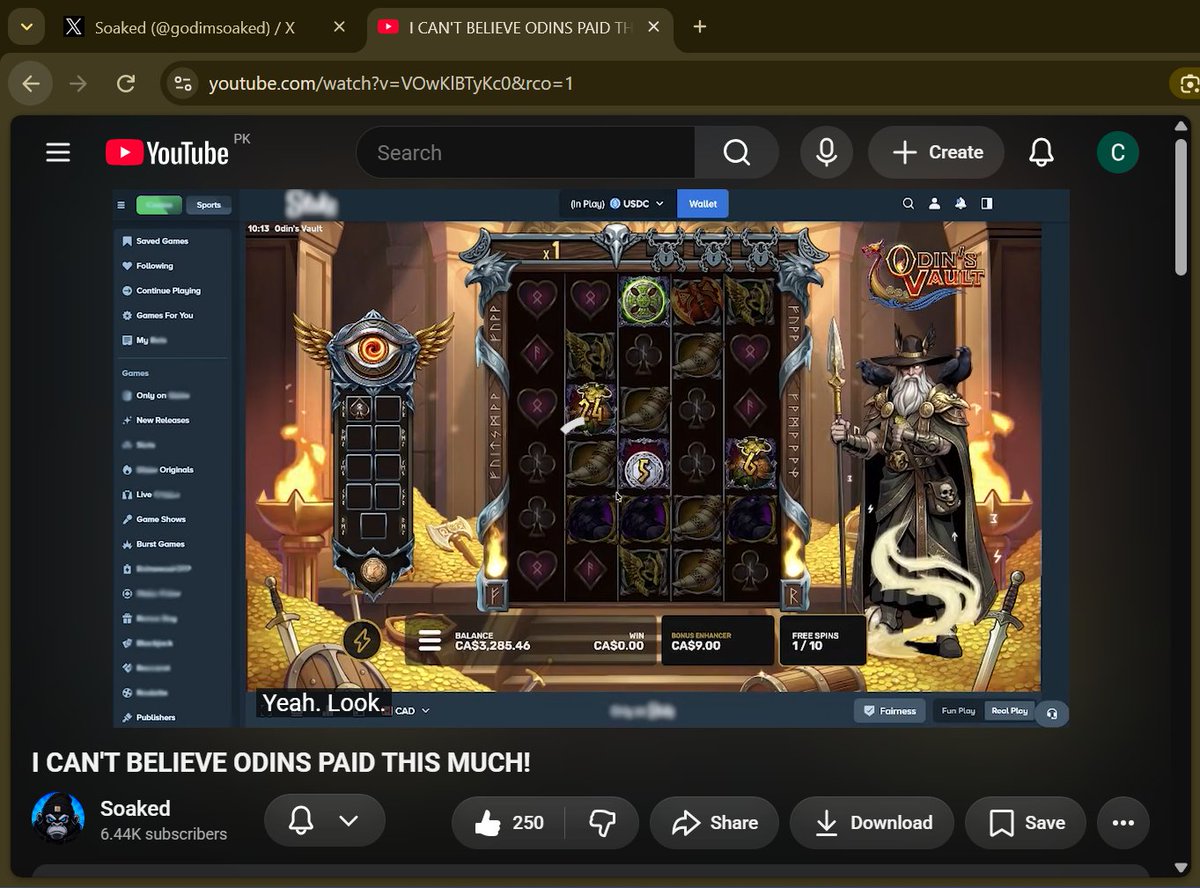Click the Free Spins 1/10 counter
This screenshot has width=1200, height=888.
(x=822, y=640)
